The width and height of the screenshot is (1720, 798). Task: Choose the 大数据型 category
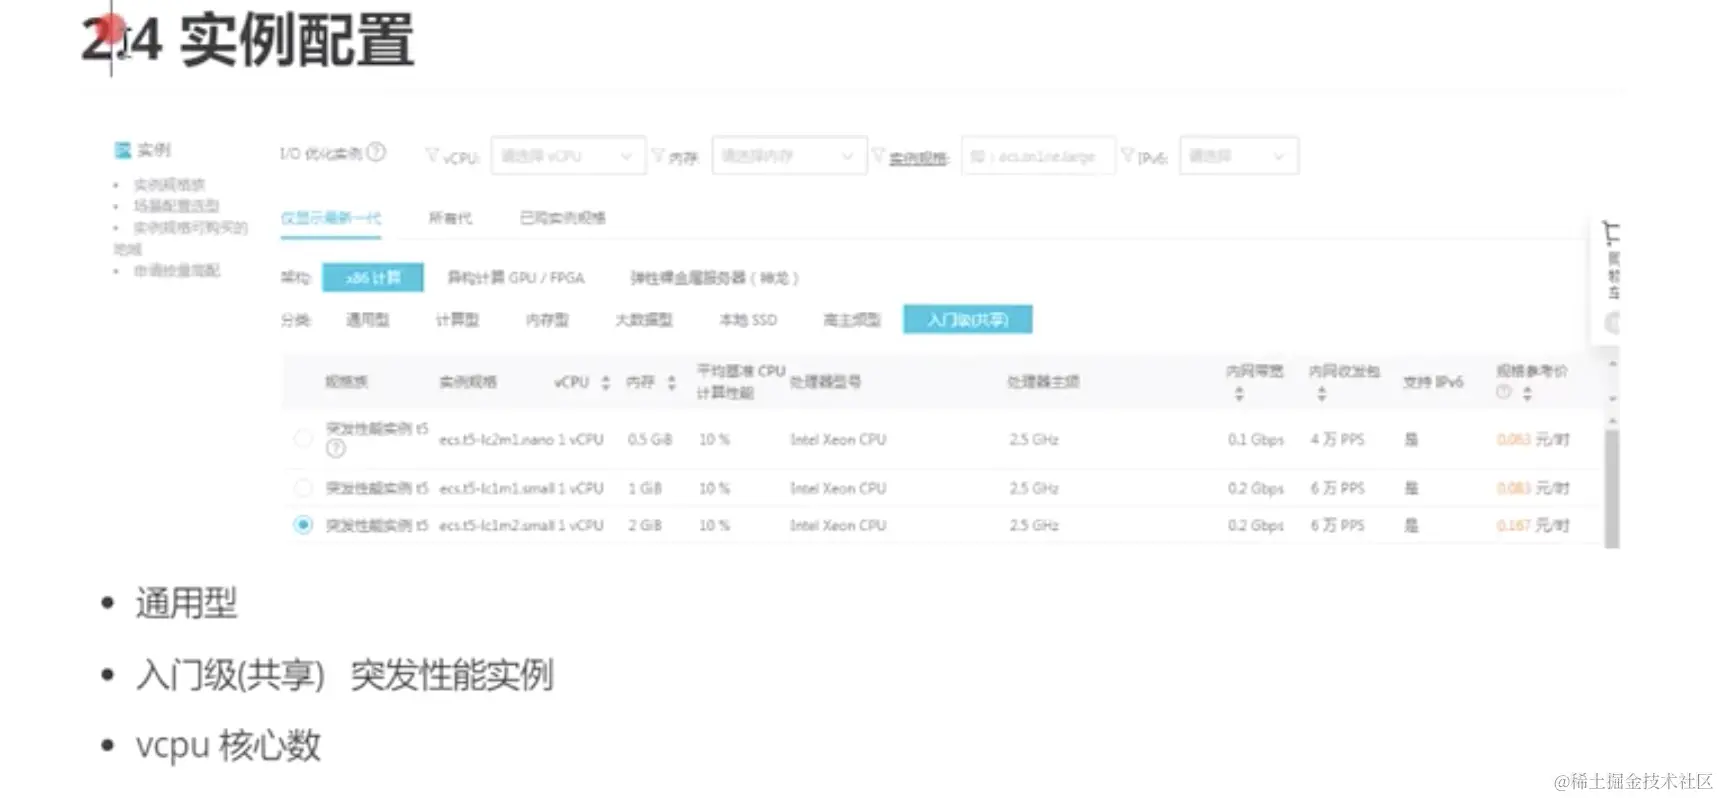coord(644,320)
